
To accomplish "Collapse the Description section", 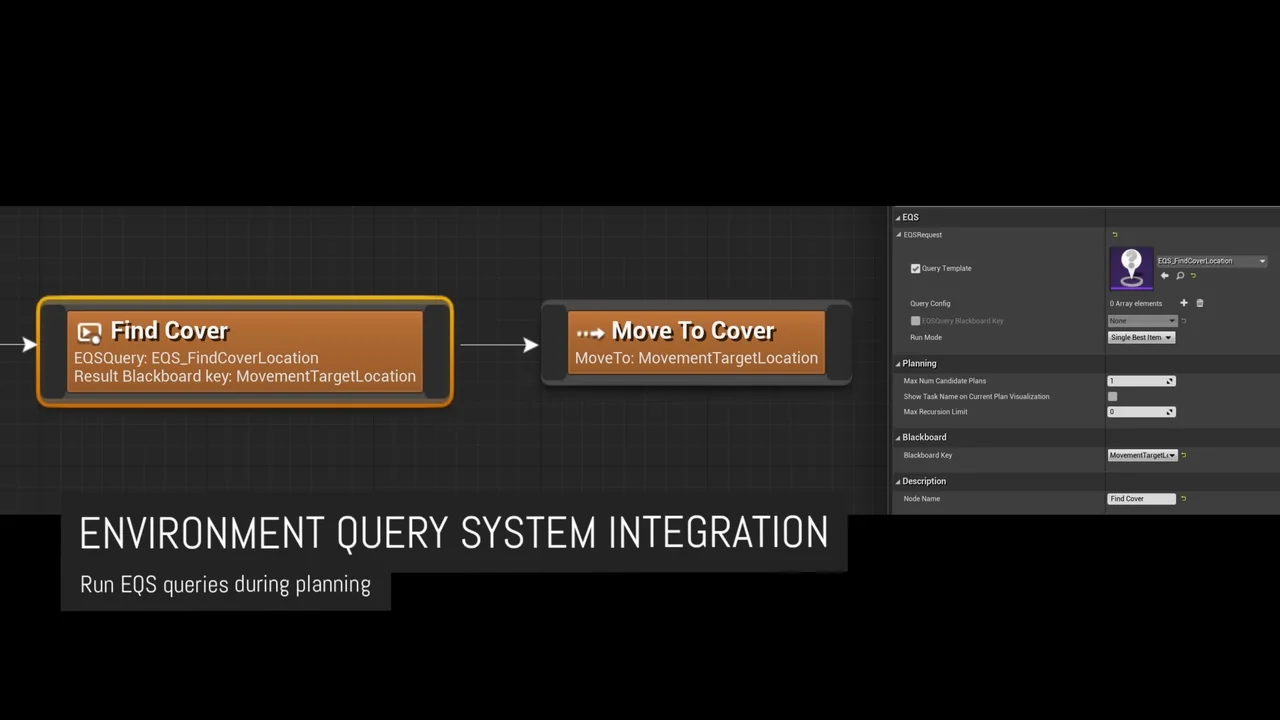I will (899, 482).
